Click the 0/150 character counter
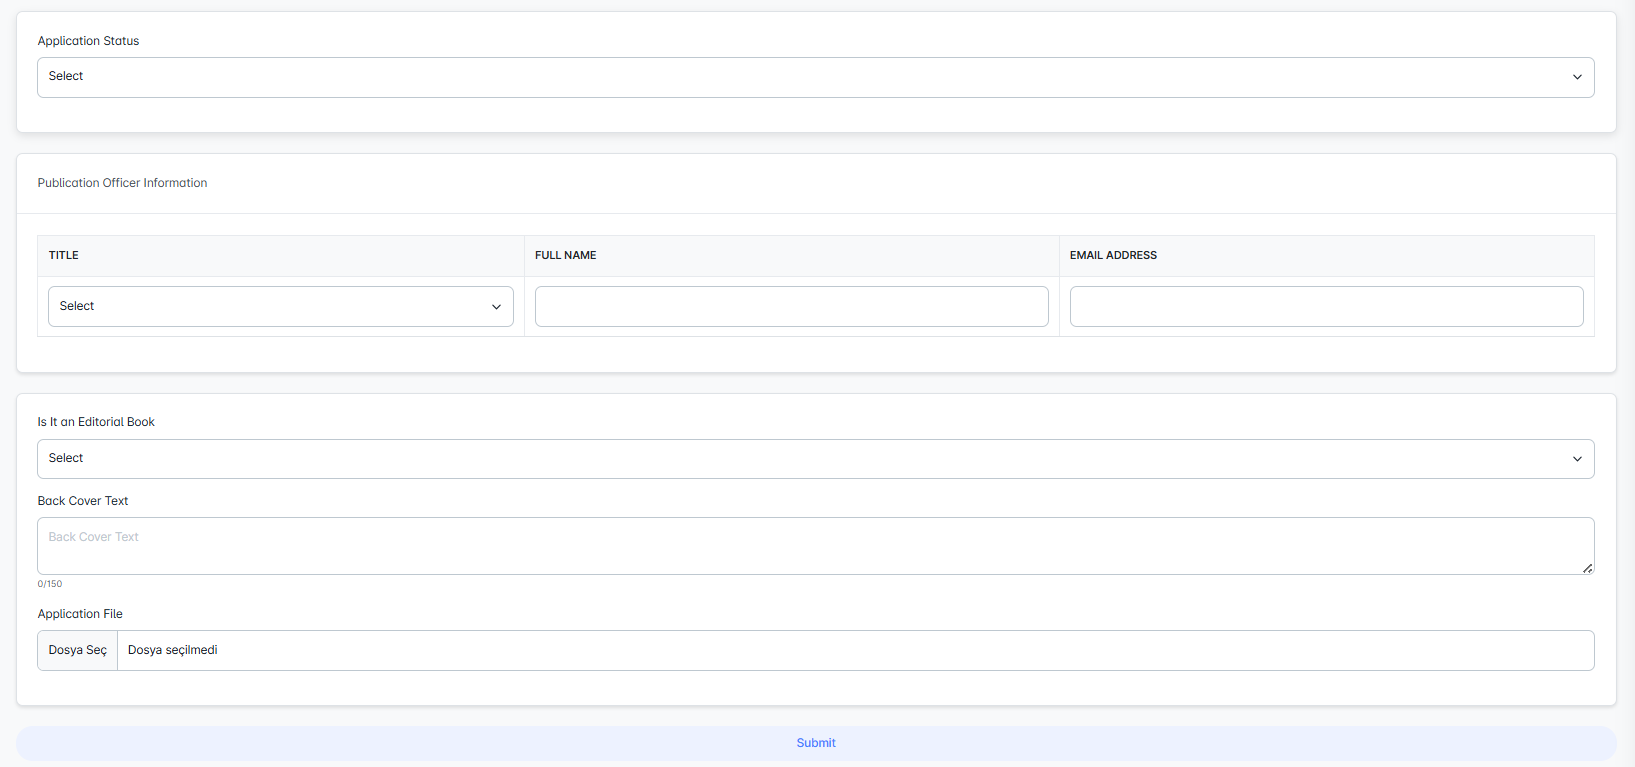This screenshot has width=1635, height=767. point(50,584)
